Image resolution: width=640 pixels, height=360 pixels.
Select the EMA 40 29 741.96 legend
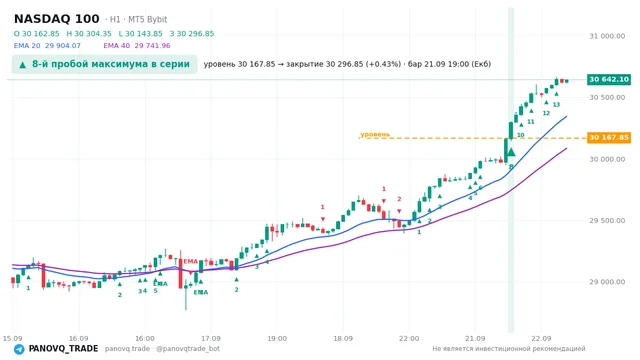(137, 46)
